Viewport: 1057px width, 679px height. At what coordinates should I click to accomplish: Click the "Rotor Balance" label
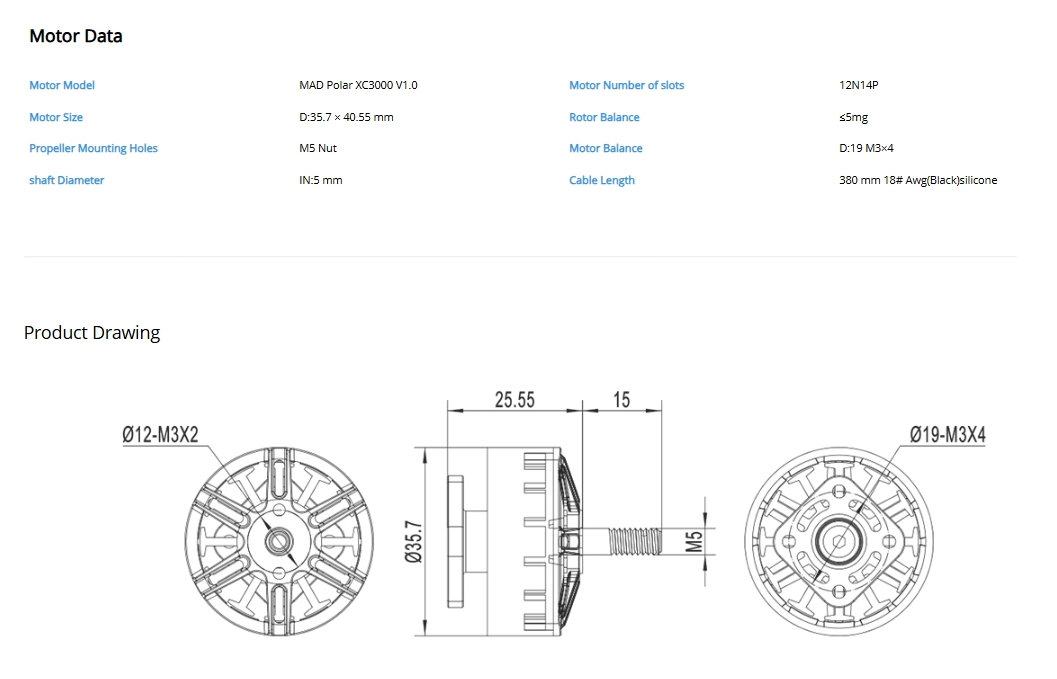coord(604,117)
